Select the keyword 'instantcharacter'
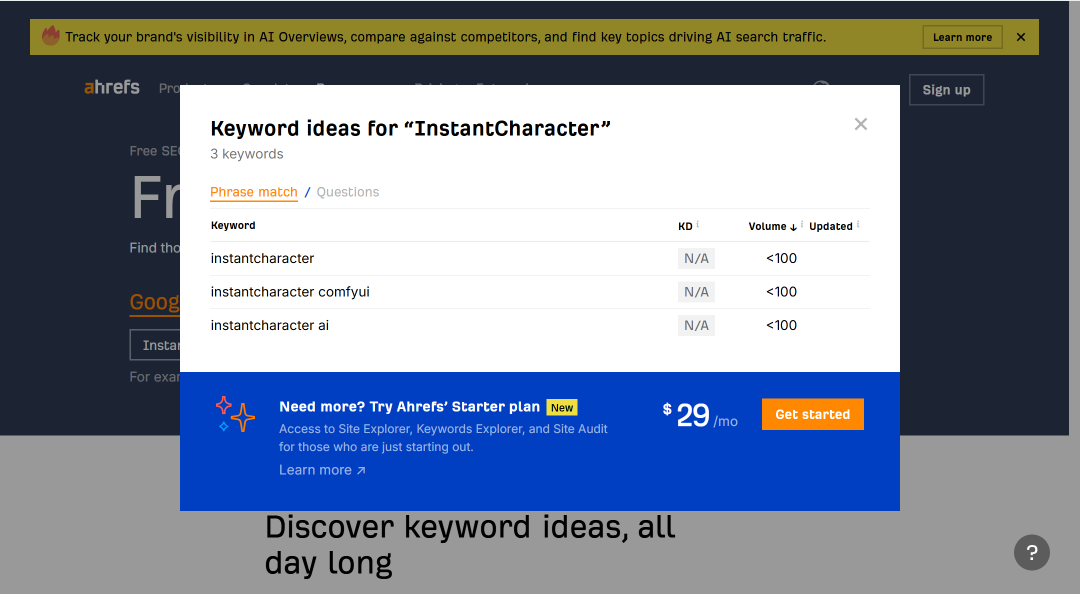 point(262,258)
